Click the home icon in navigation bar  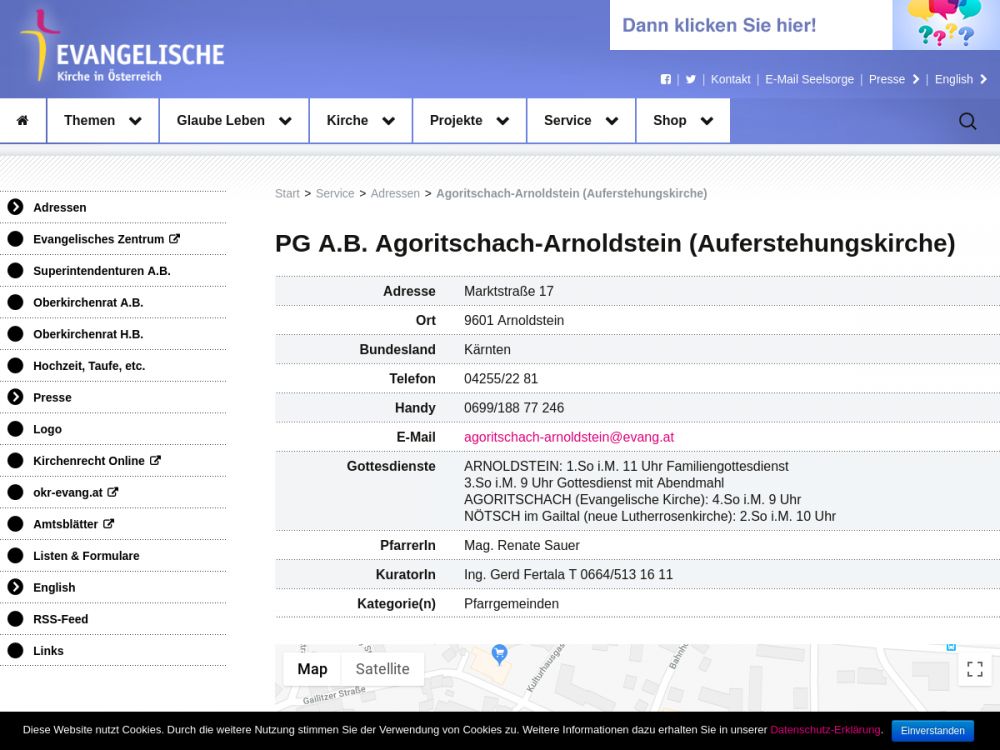[x=23, y=121]
